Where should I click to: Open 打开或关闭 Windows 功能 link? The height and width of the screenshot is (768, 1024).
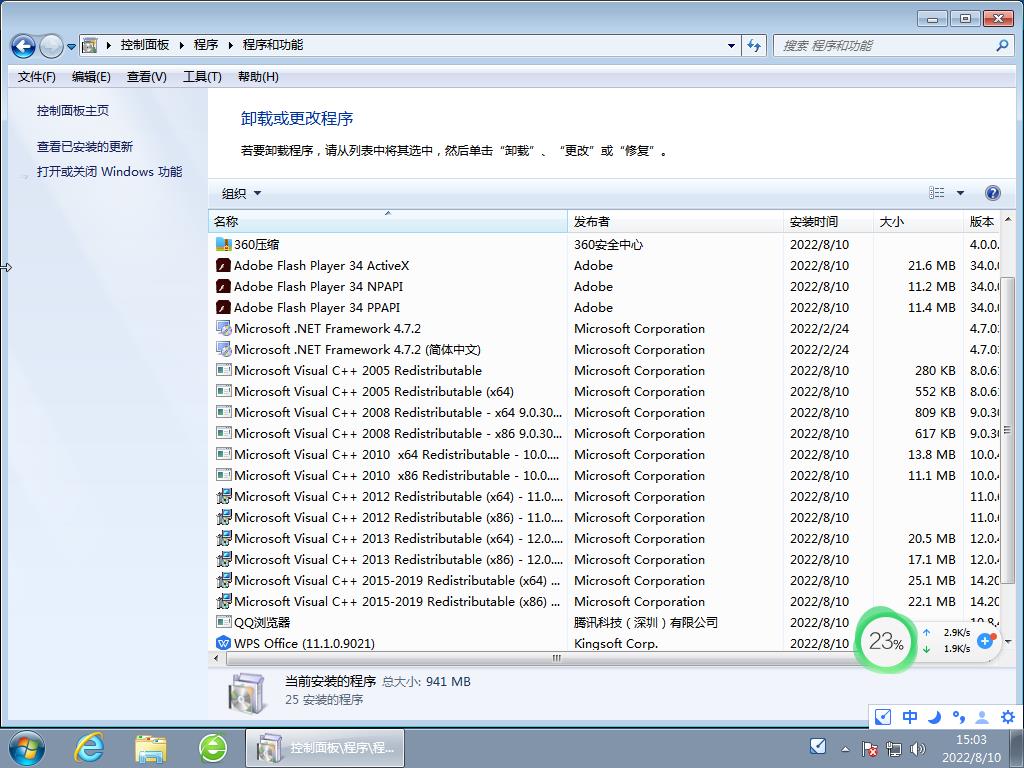109,172
